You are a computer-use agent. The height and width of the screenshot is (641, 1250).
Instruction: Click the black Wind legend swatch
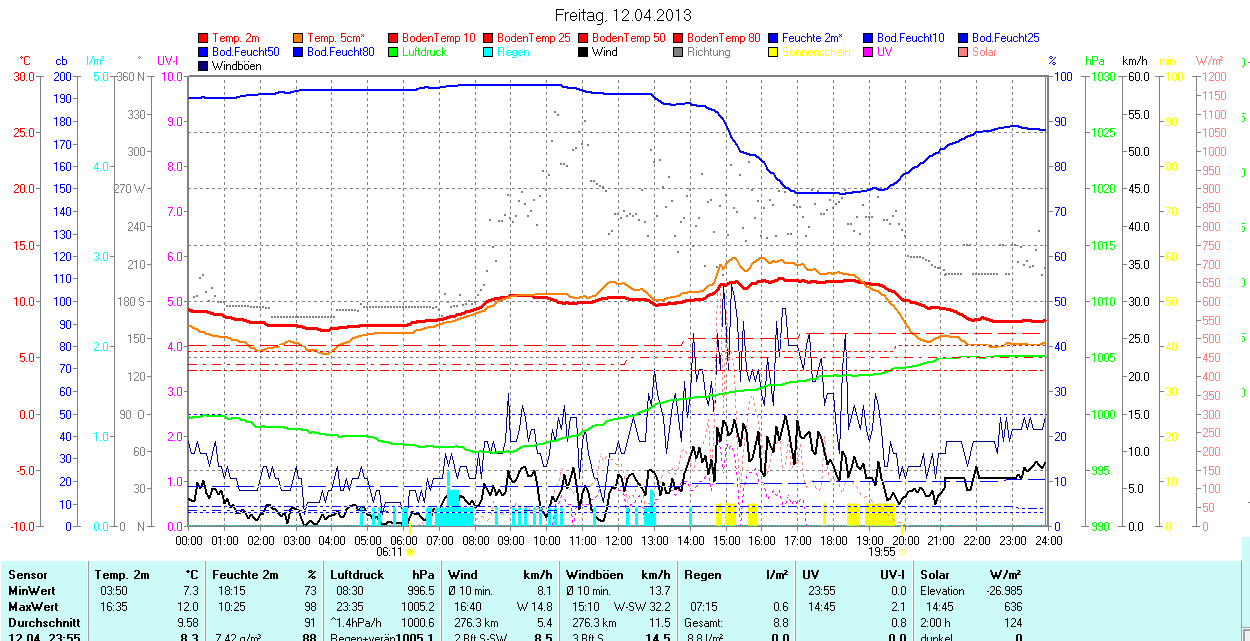point(583,52)
